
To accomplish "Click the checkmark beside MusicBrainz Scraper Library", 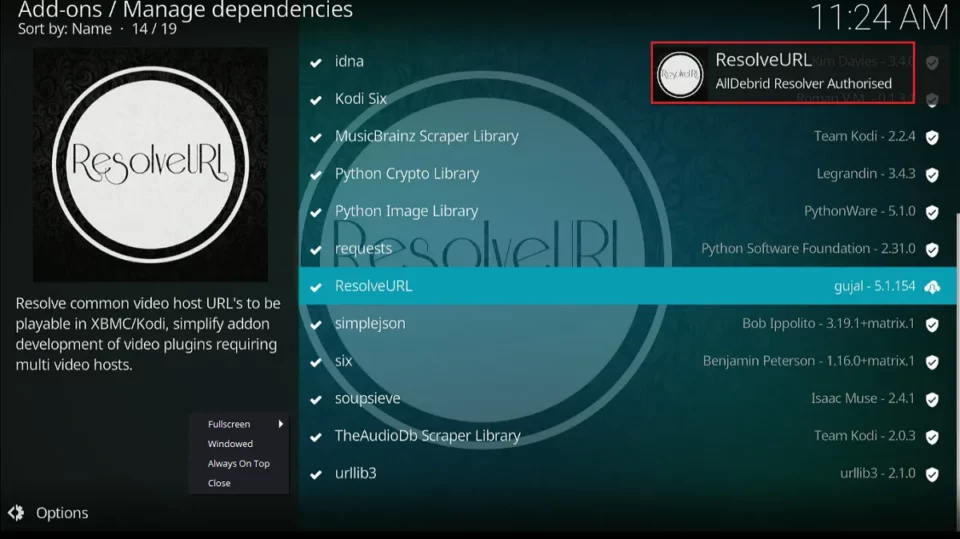I will point(316,137).
